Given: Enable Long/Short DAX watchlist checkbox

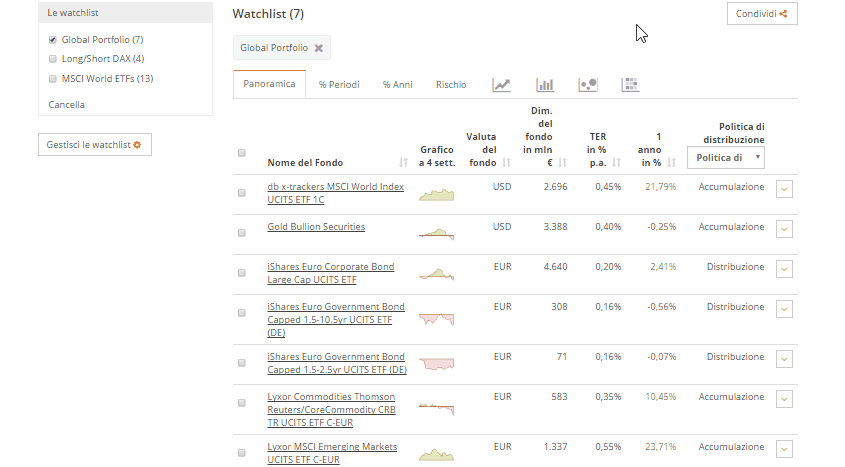Looking at the screenshot, I should pyautogui.click(x=53, y=59).
